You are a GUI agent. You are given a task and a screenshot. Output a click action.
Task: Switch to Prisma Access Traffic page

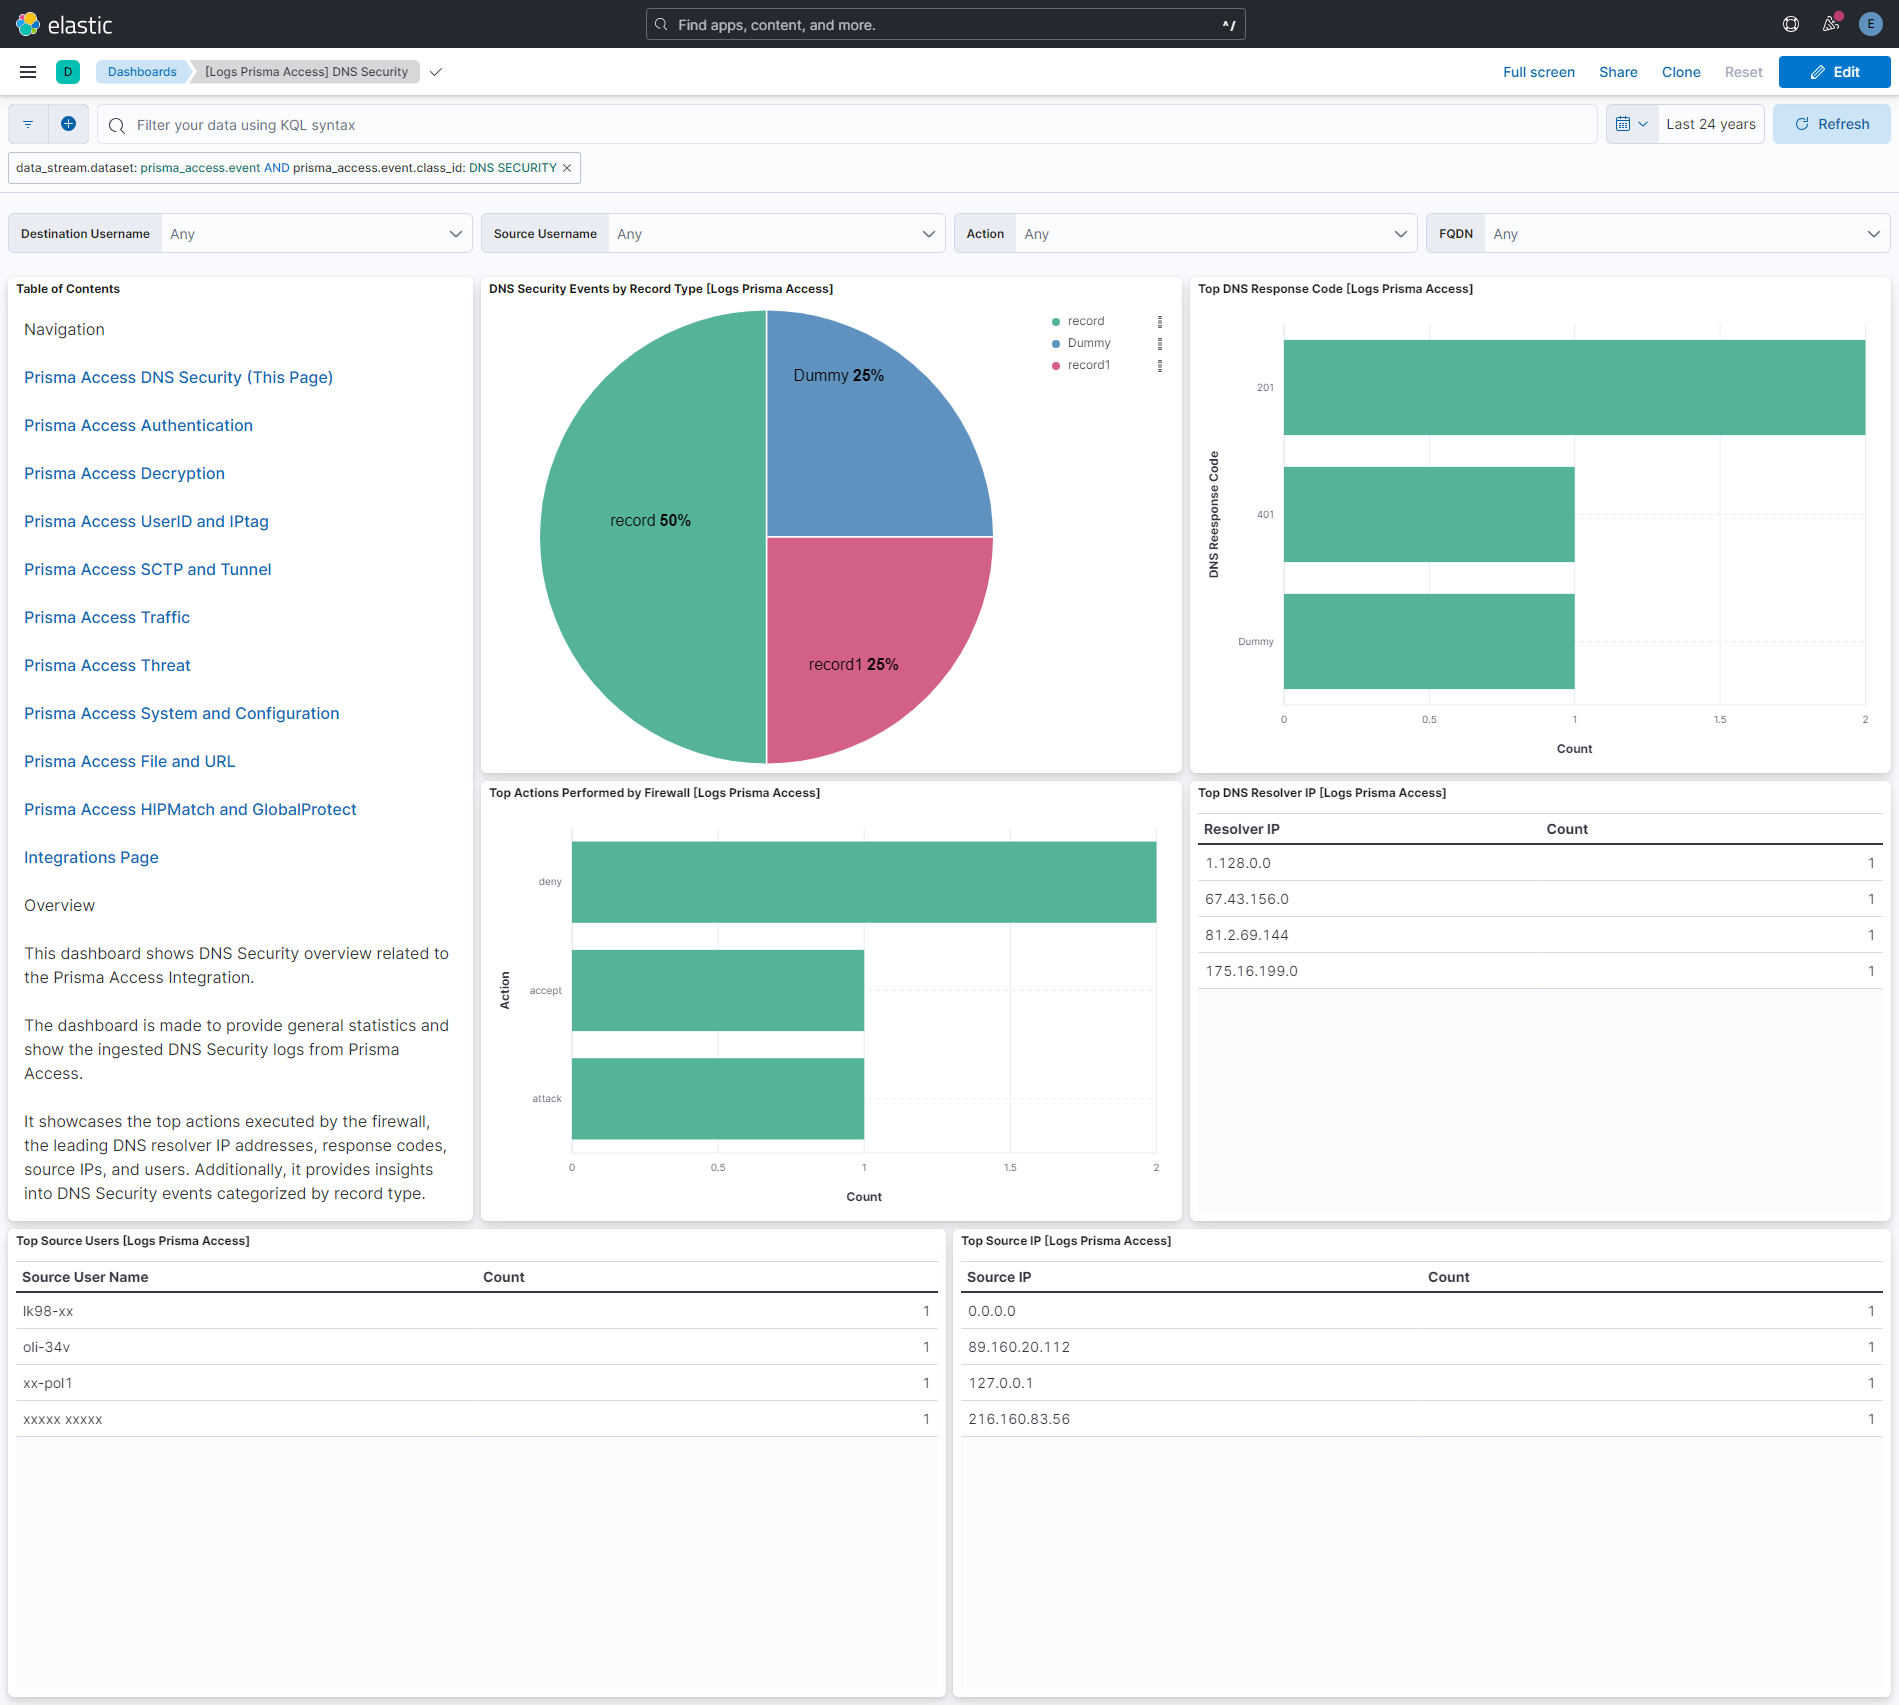click(x=107, y=617)
